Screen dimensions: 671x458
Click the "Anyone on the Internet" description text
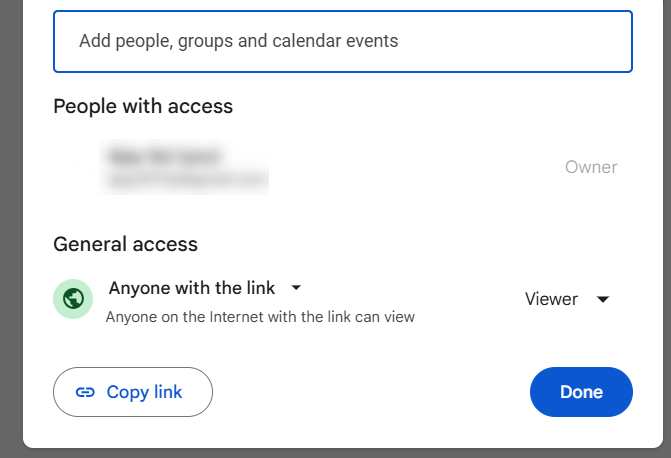pos(260,317)
